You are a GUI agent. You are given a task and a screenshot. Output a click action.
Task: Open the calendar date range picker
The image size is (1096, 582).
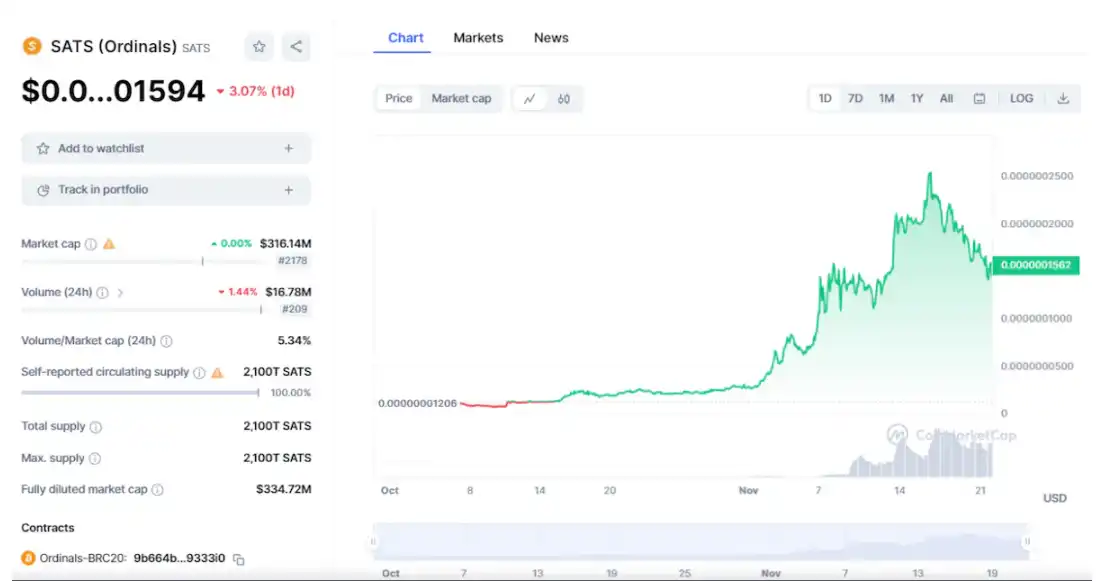pos(979,98)
